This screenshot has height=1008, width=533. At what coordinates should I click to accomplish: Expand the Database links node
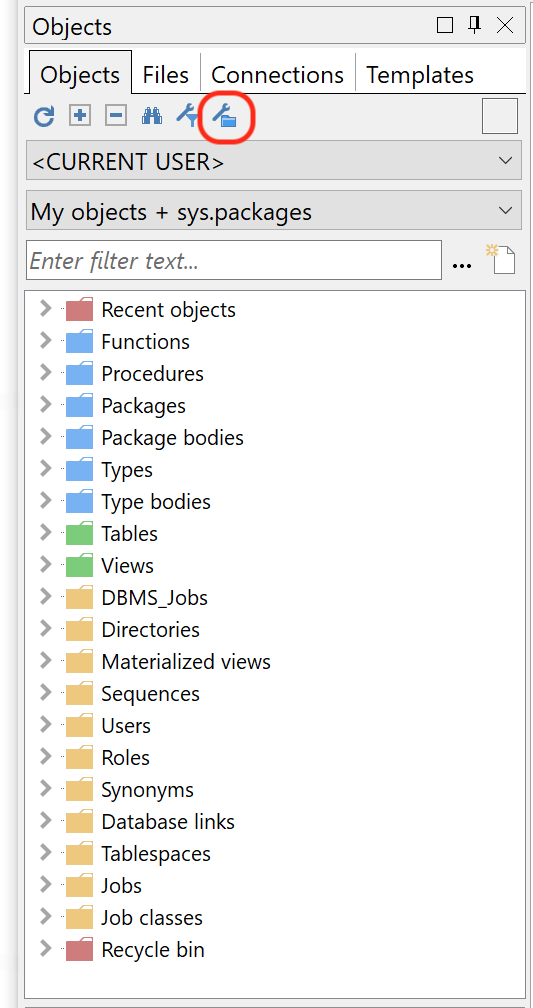pyautogui.click(x=45, y=821)
